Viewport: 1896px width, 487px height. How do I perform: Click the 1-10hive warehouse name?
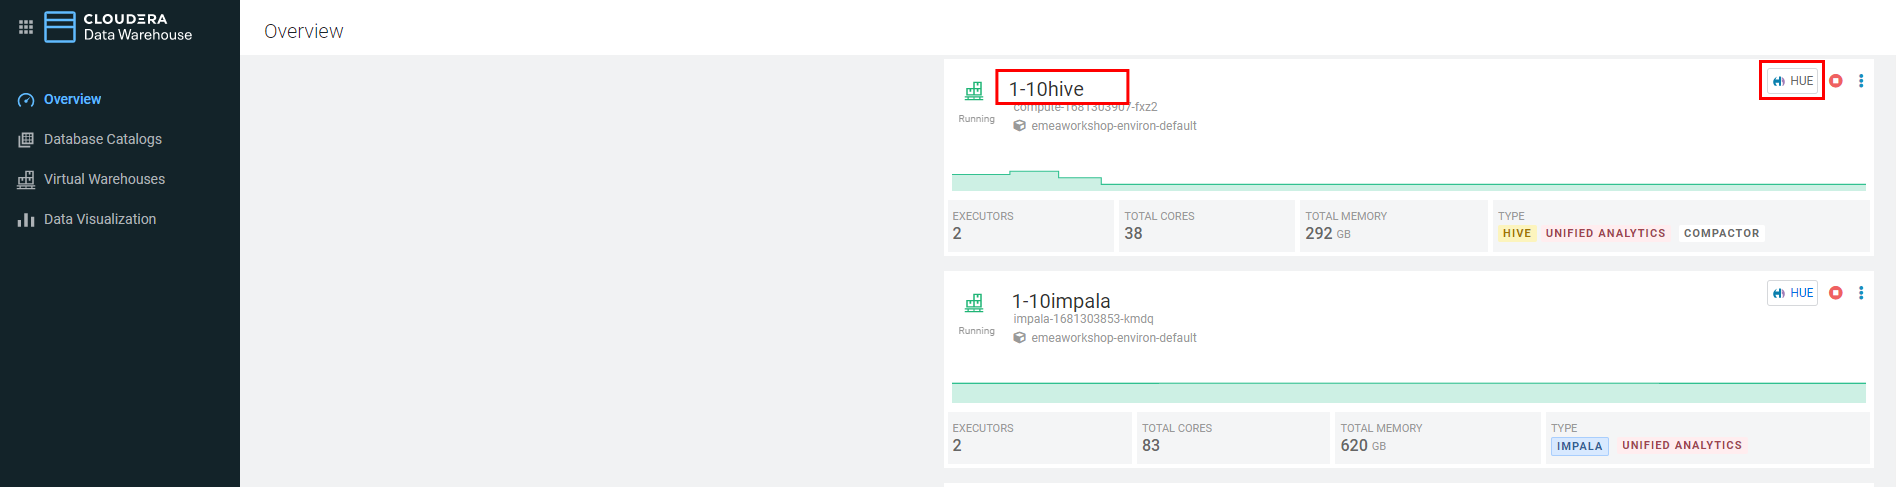click(x=1046, y=89)
